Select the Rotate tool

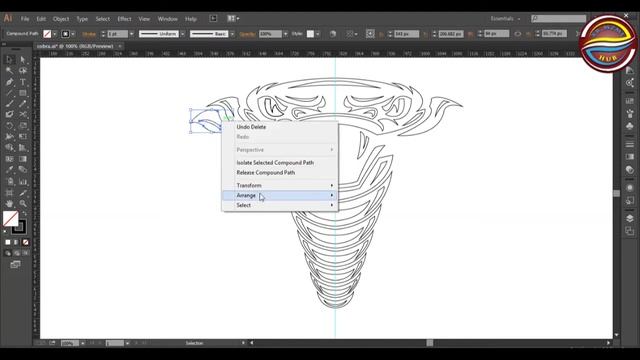(9, 126)
